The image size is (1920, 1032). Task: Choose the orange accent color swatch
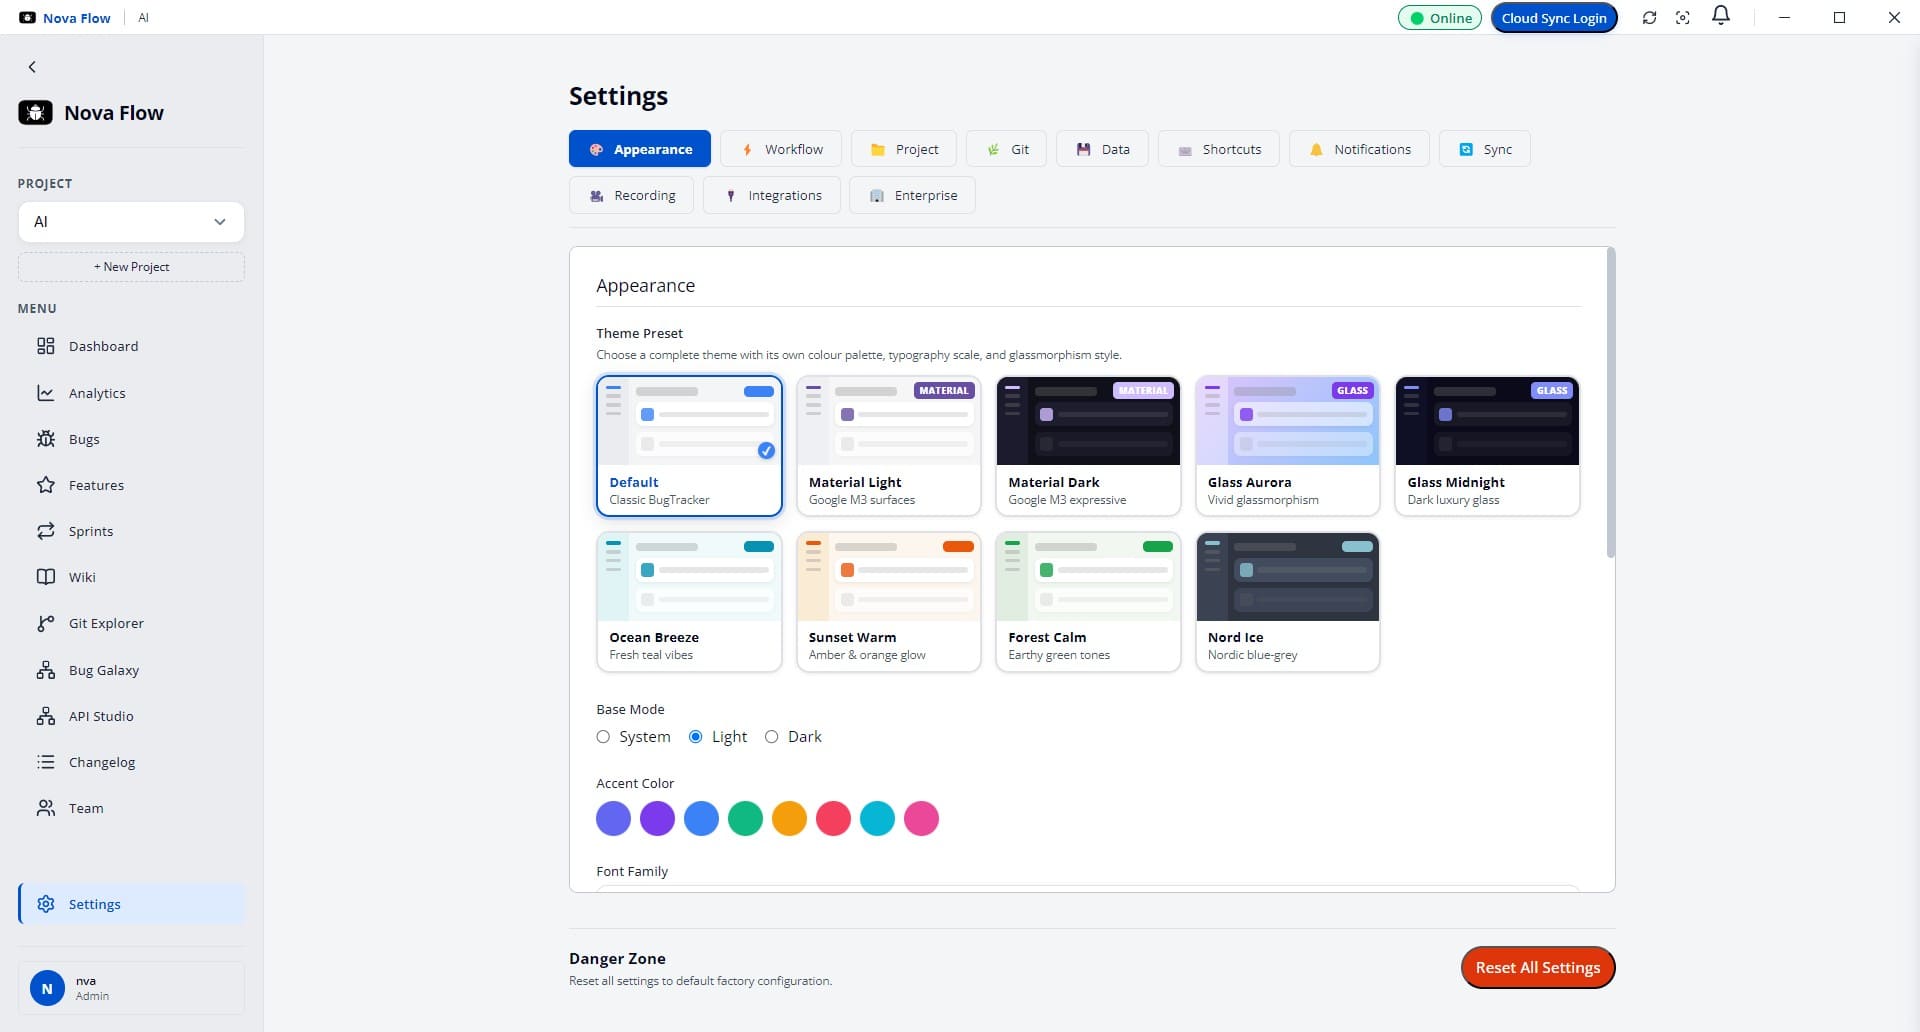[x=789, y=818]
